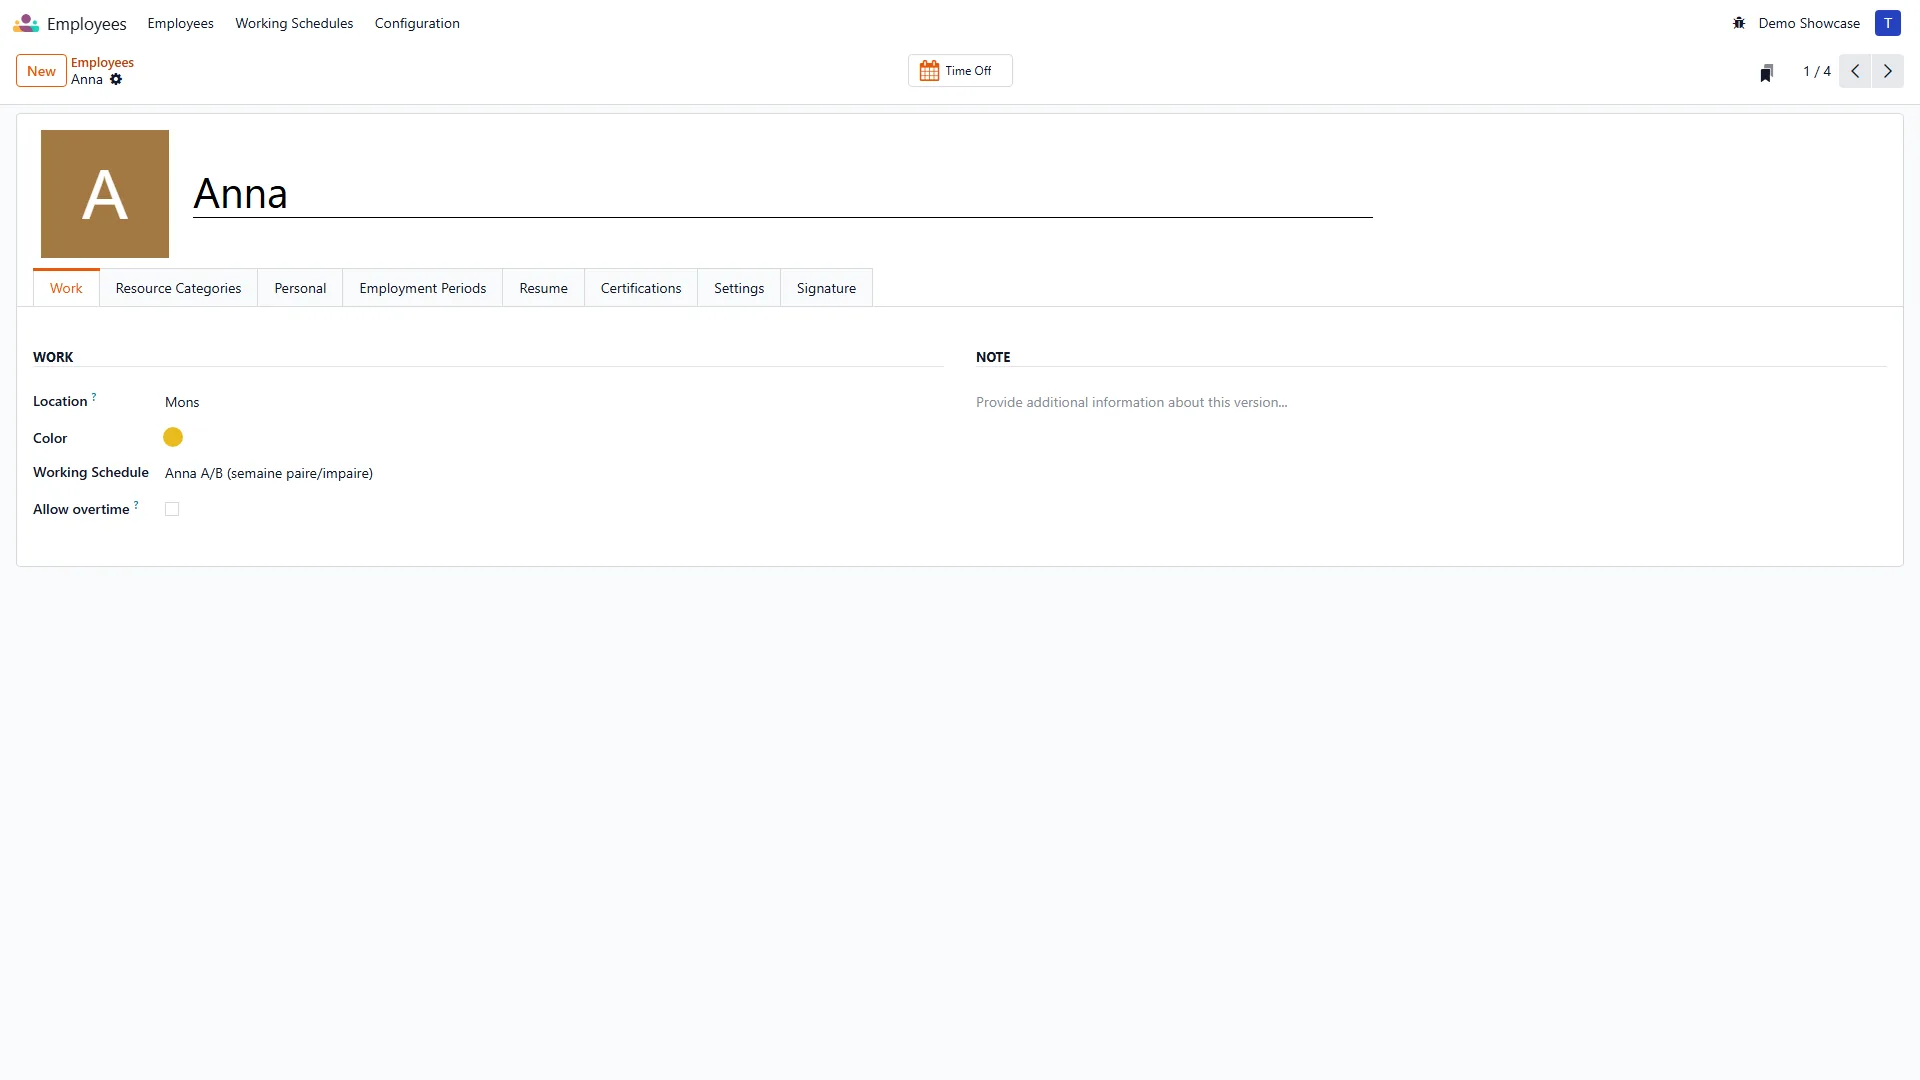Switch to Resource Categories tab
This screenshot has height=1080, width=1920.
pos(178,288)
